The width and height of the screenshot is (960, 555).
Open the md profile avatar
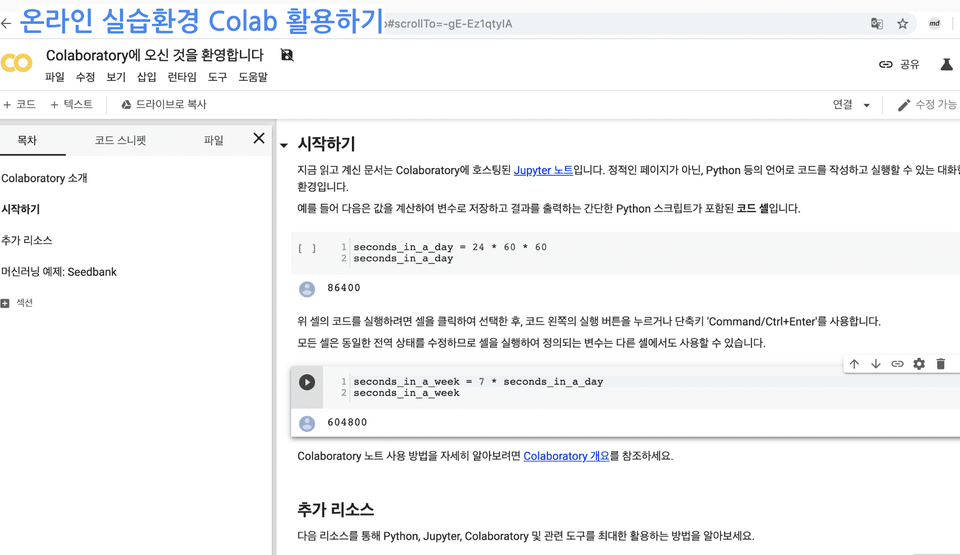click(934, 24)
